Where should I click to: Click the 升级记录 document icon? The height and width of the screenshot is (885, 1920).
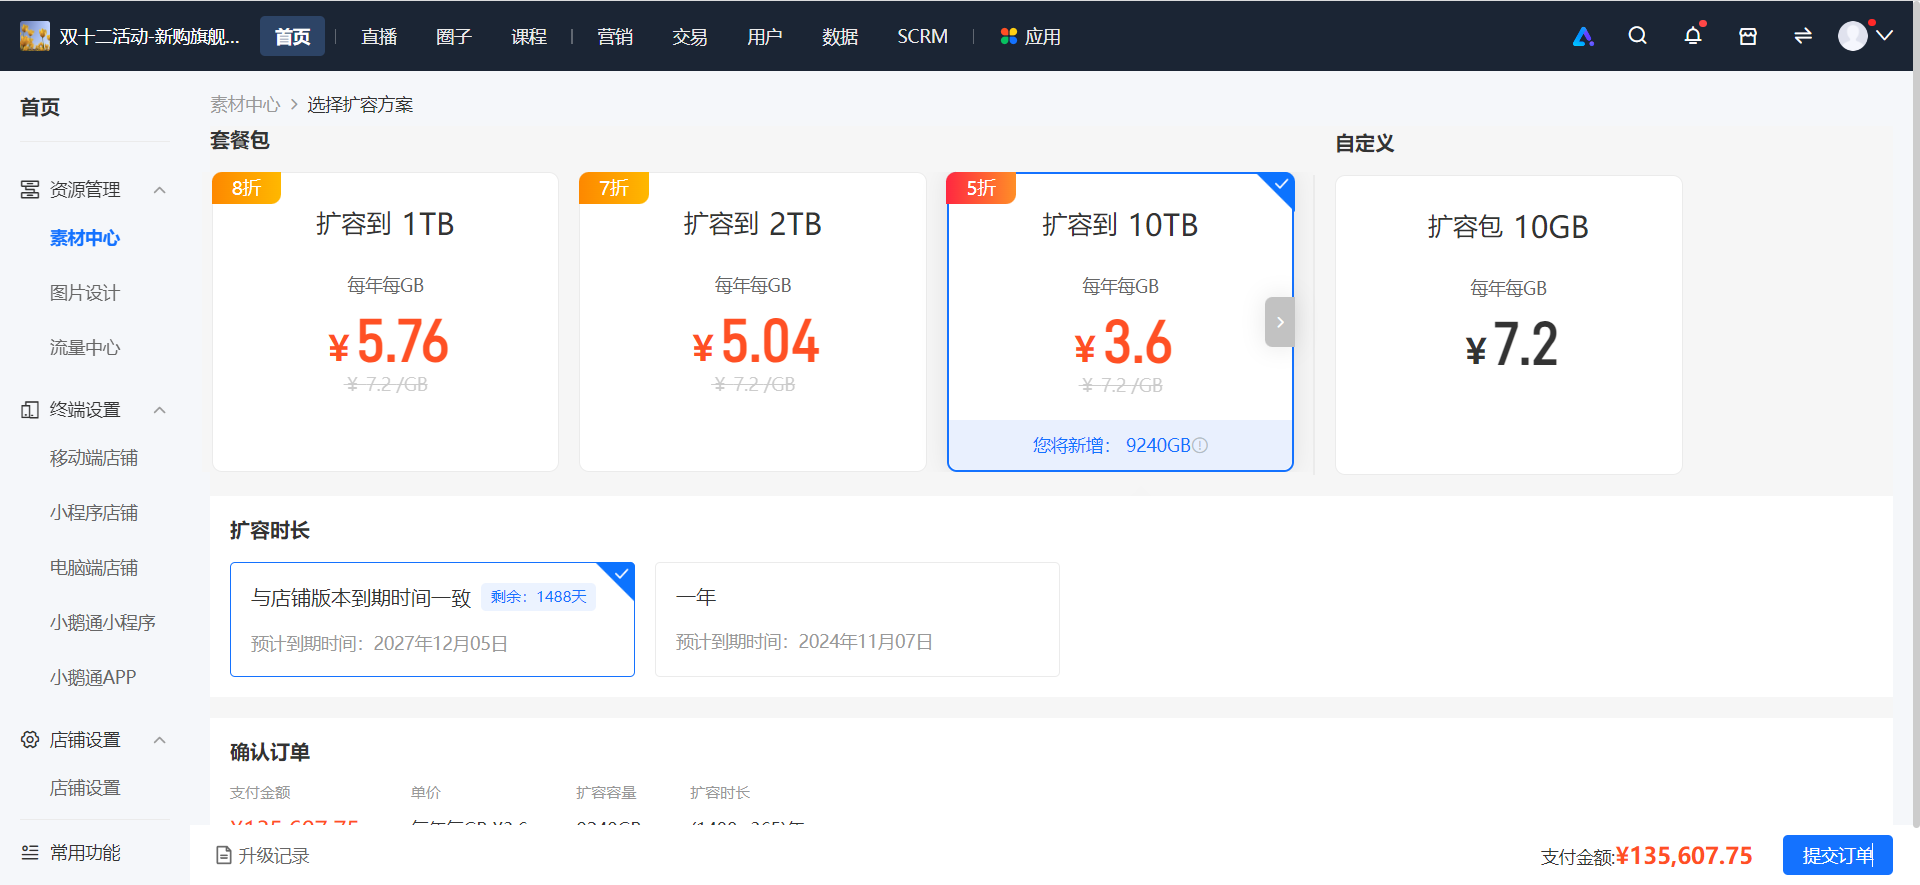click(224, 855)
